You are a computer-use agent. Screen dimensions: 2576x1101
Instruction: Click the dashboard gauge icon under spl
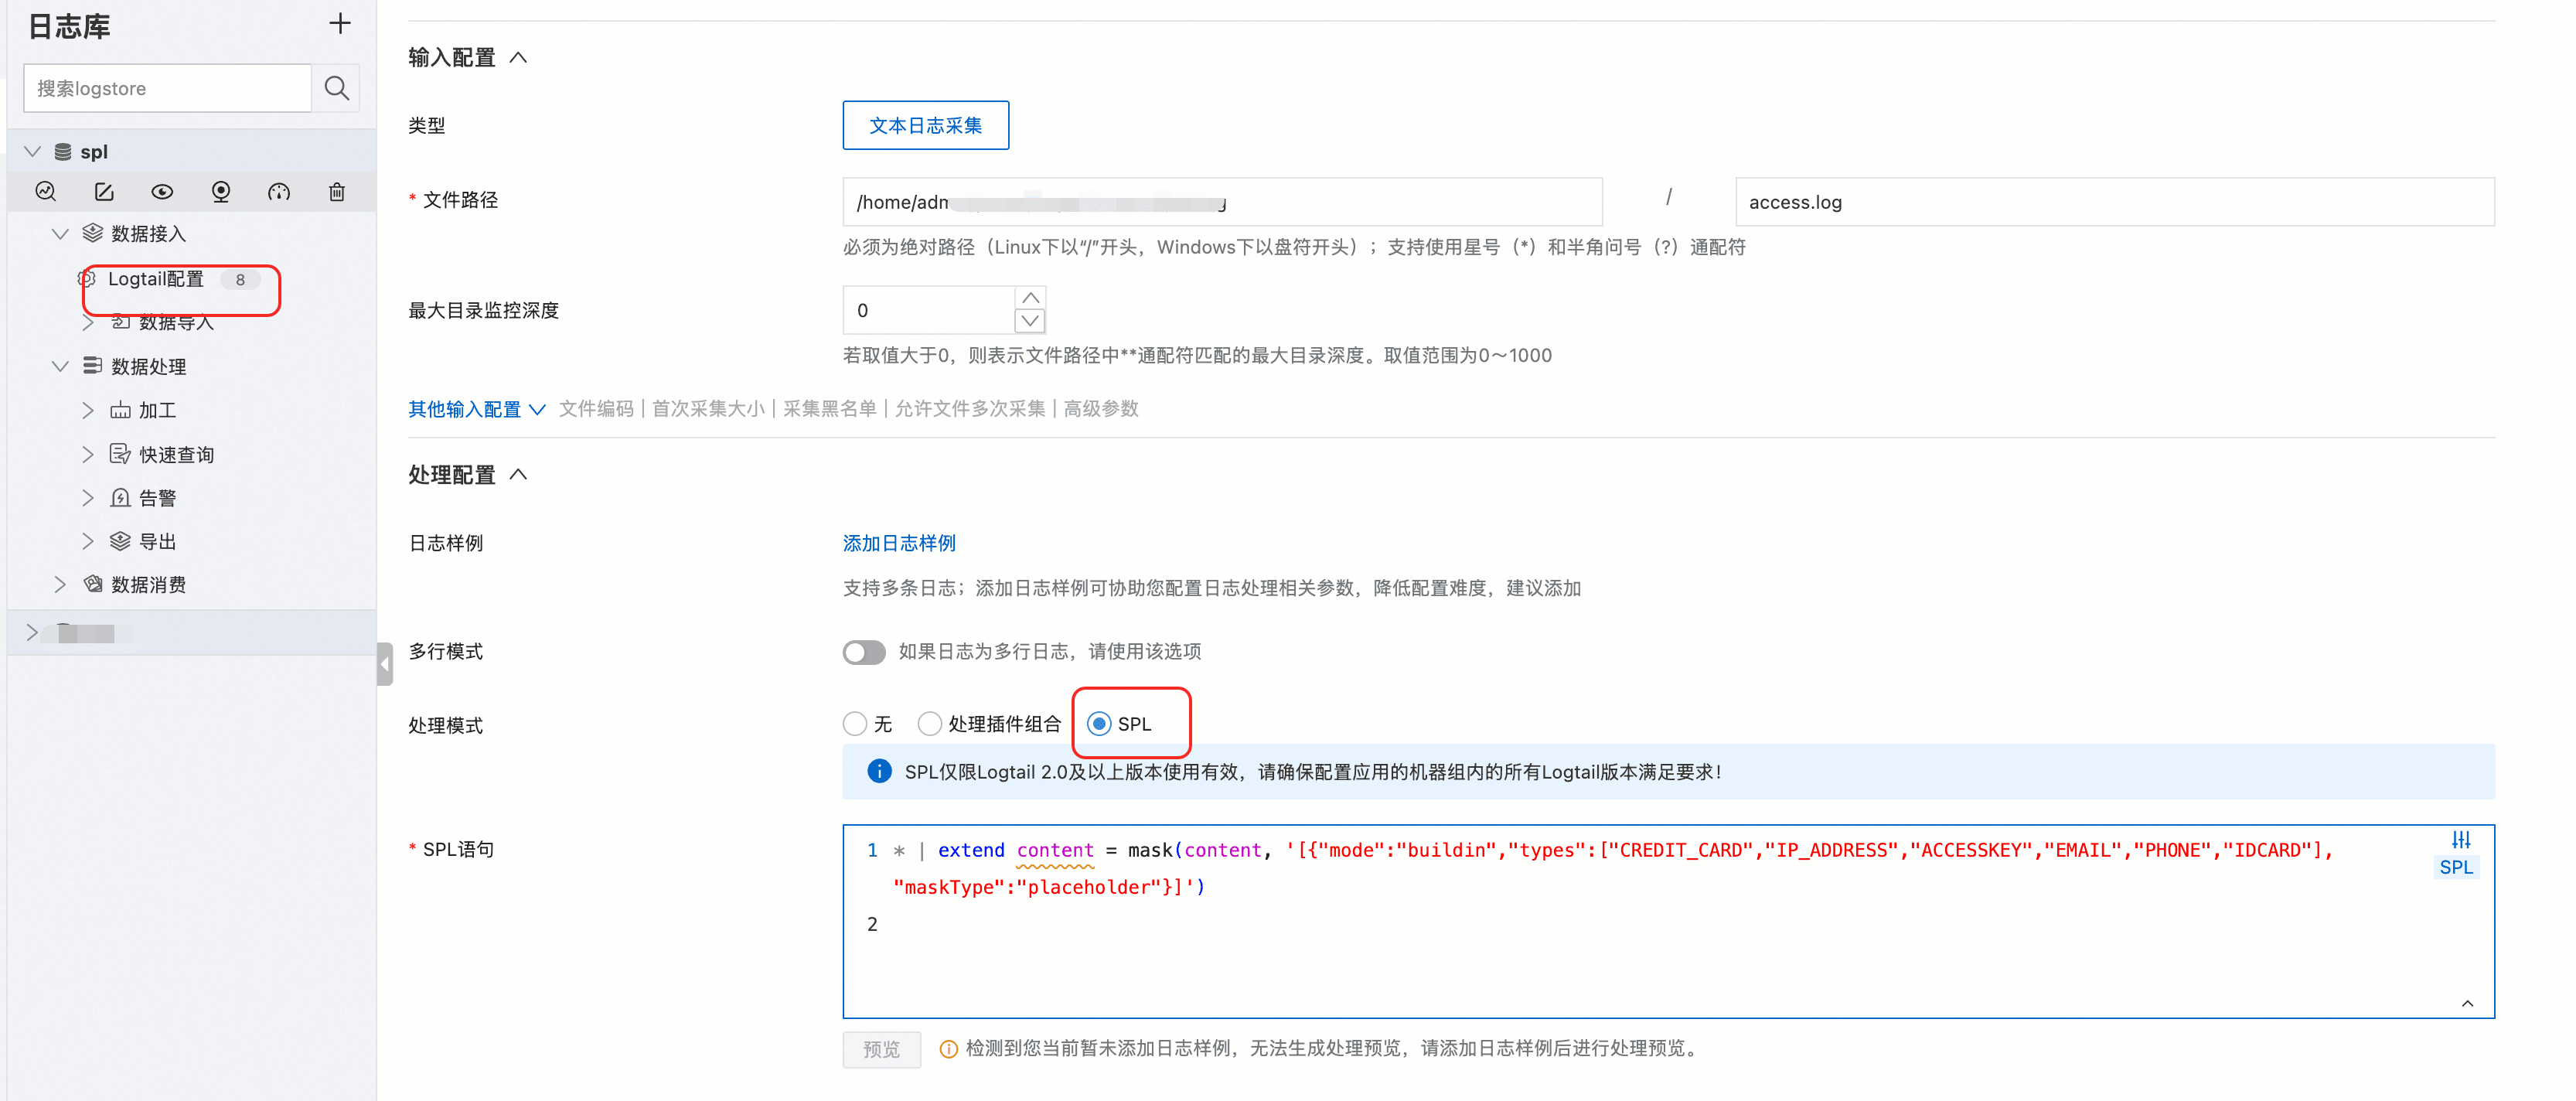pos(279,192)
